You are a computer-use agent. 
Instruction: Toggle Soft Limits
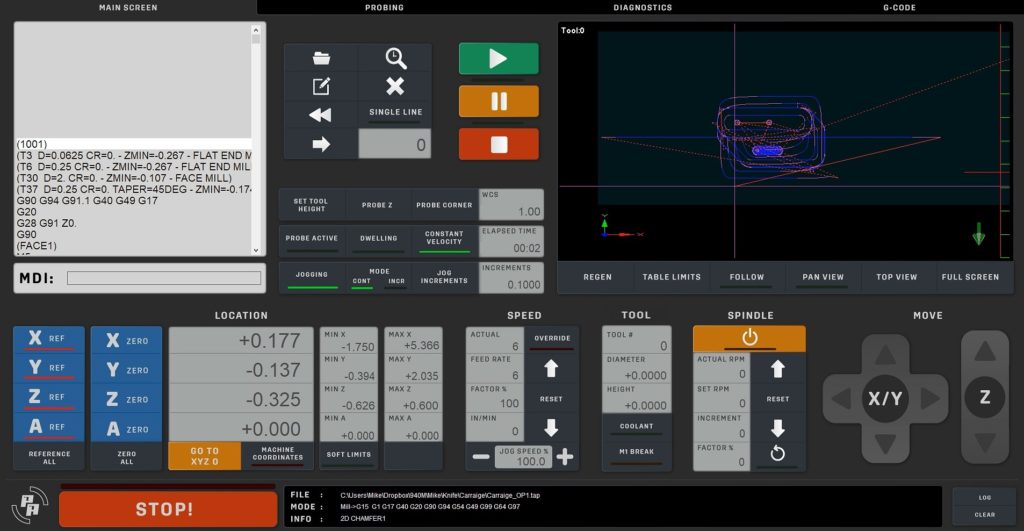click(349, 455)
